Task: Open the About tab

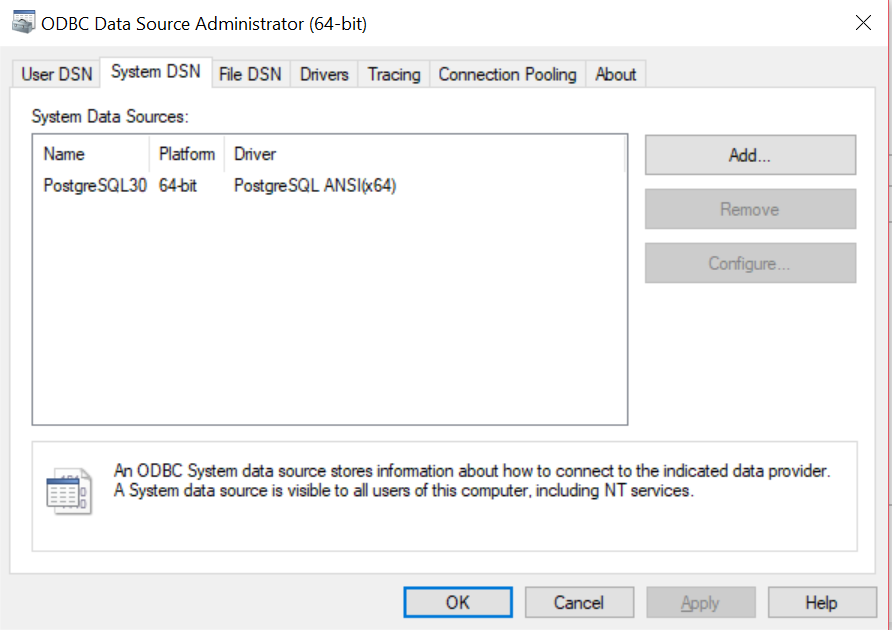Action: [x=616, y=75]
